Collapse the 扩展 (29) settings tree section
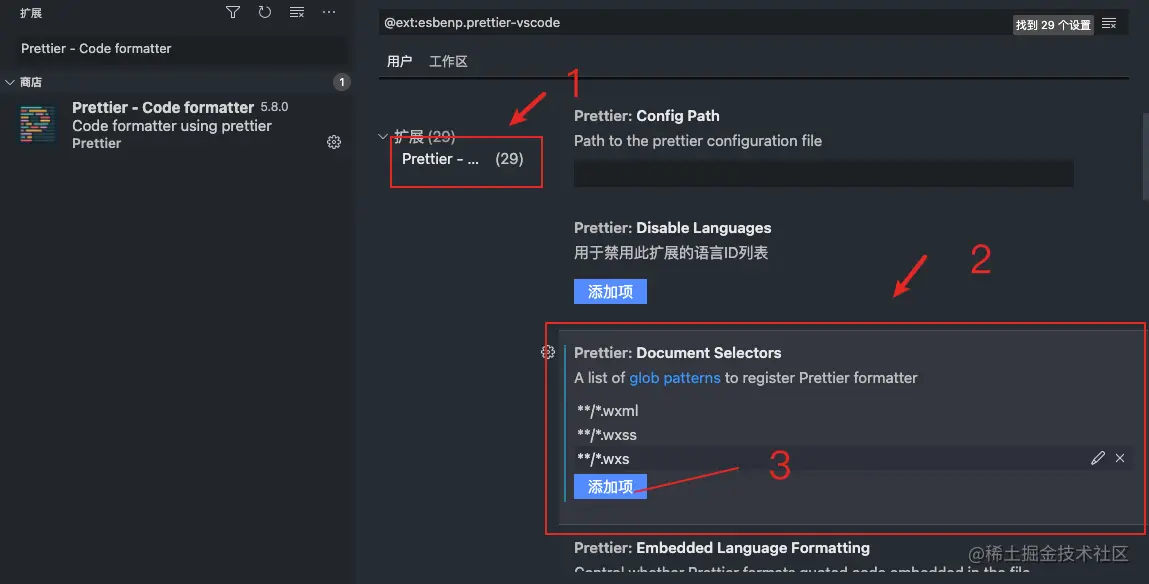Screen dimensions: 1149x584 pos(382,136)
